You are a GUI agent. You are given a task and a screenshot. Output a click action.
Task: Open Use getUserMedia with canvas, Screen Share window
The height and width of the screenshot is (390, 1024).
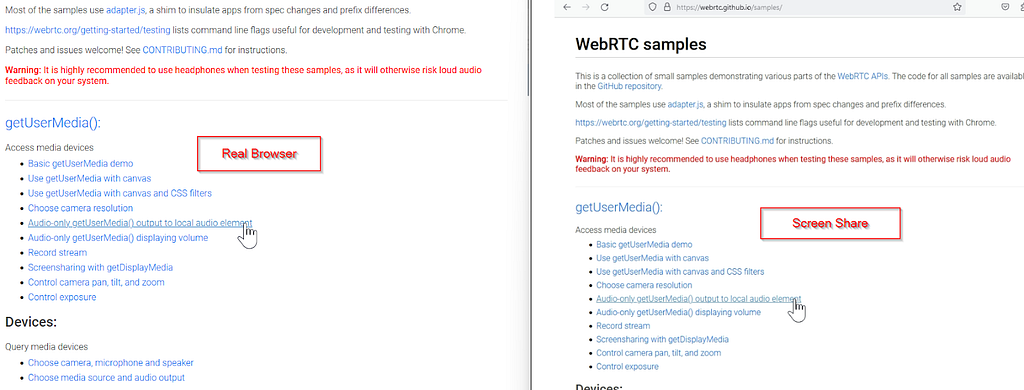point(652,258)
